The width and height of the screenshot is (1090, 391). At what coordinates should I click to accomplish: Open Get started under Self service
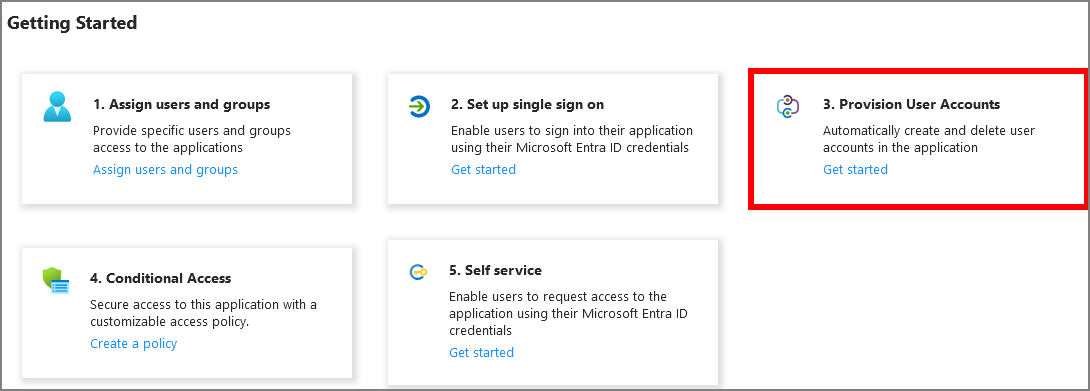click(x=481, y=353)
